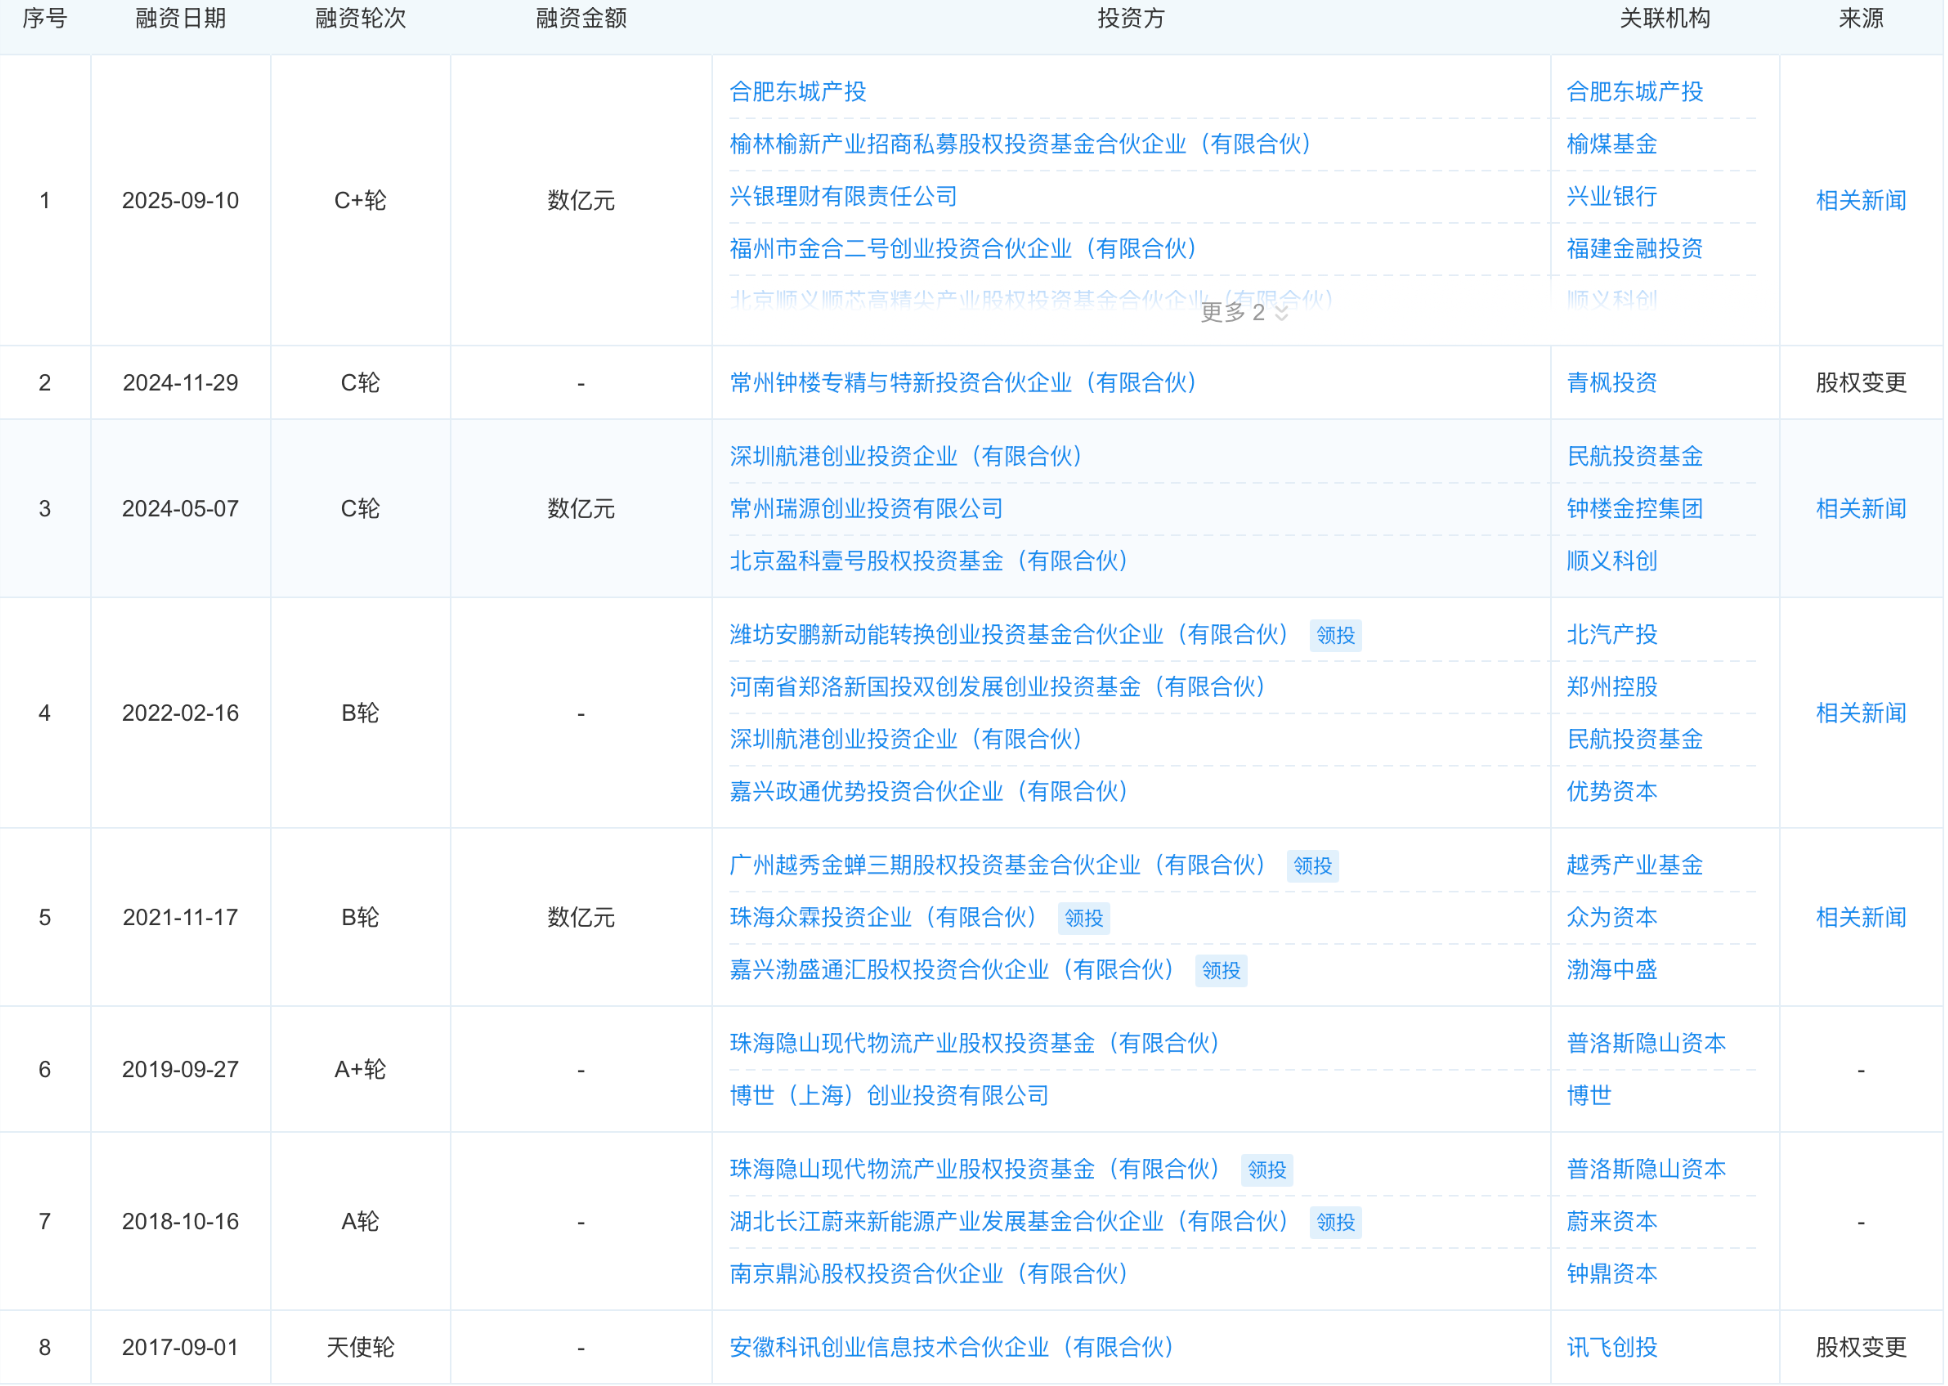Viewport: 1948px width, 1386px height.
Task: Click 领投 badge in the 2018 A轮 珠海隐山 row
Action: coord(1266,1170)
